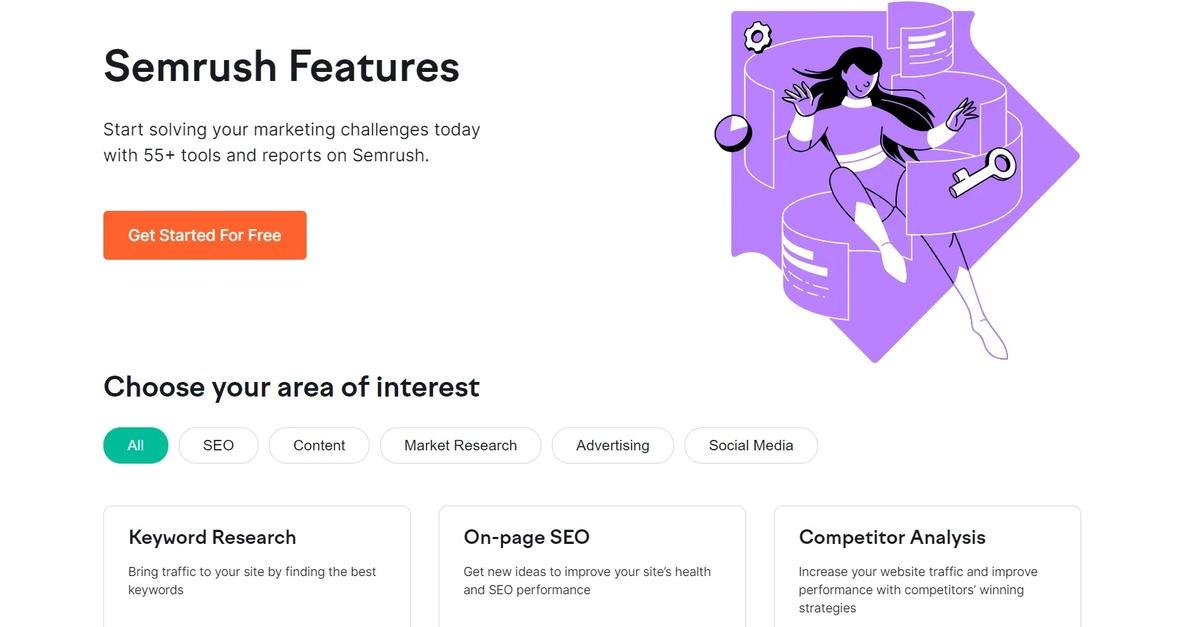Open the Keyword Research feature card
Viewport: 1200px width, 627px height.
pos(256,560)
